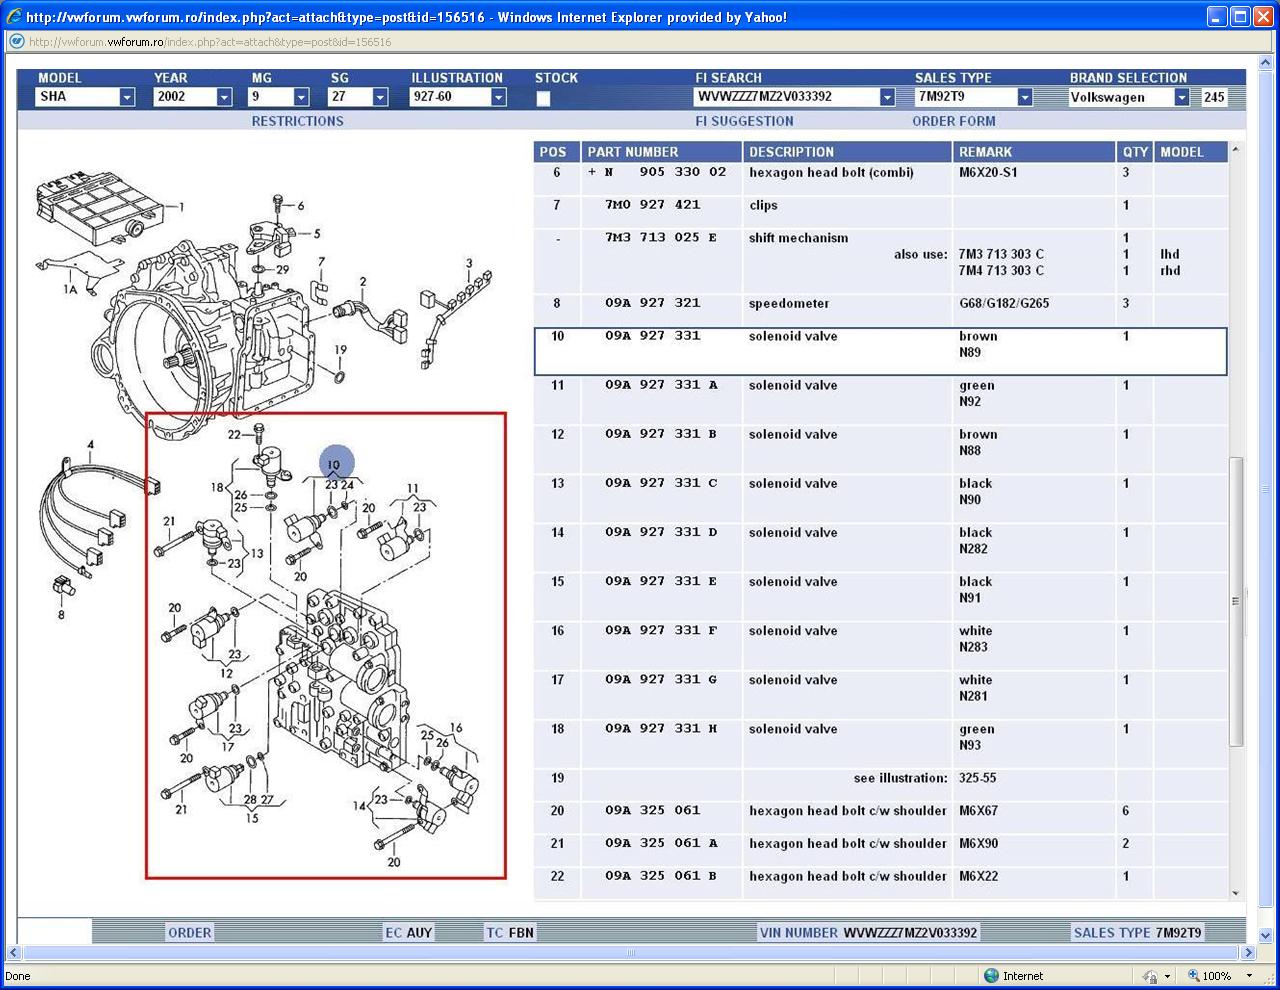Click the address bar page icon
Viewport: 1280px width, 990px height.
(x=16, y=42)
